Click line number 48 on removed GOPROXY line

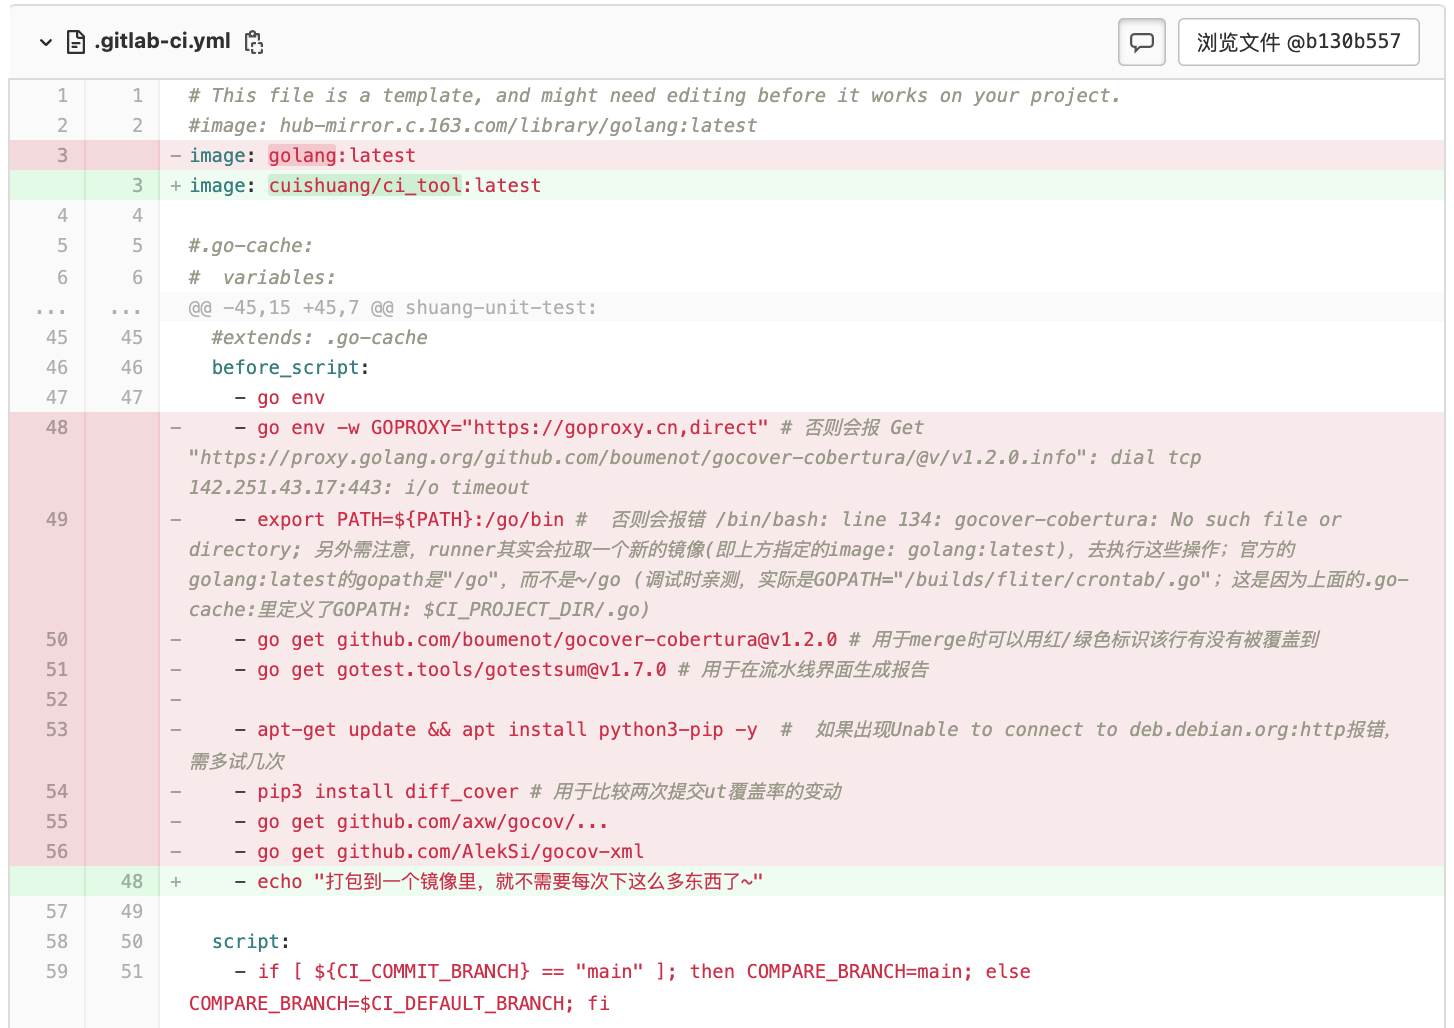[57, 427]
